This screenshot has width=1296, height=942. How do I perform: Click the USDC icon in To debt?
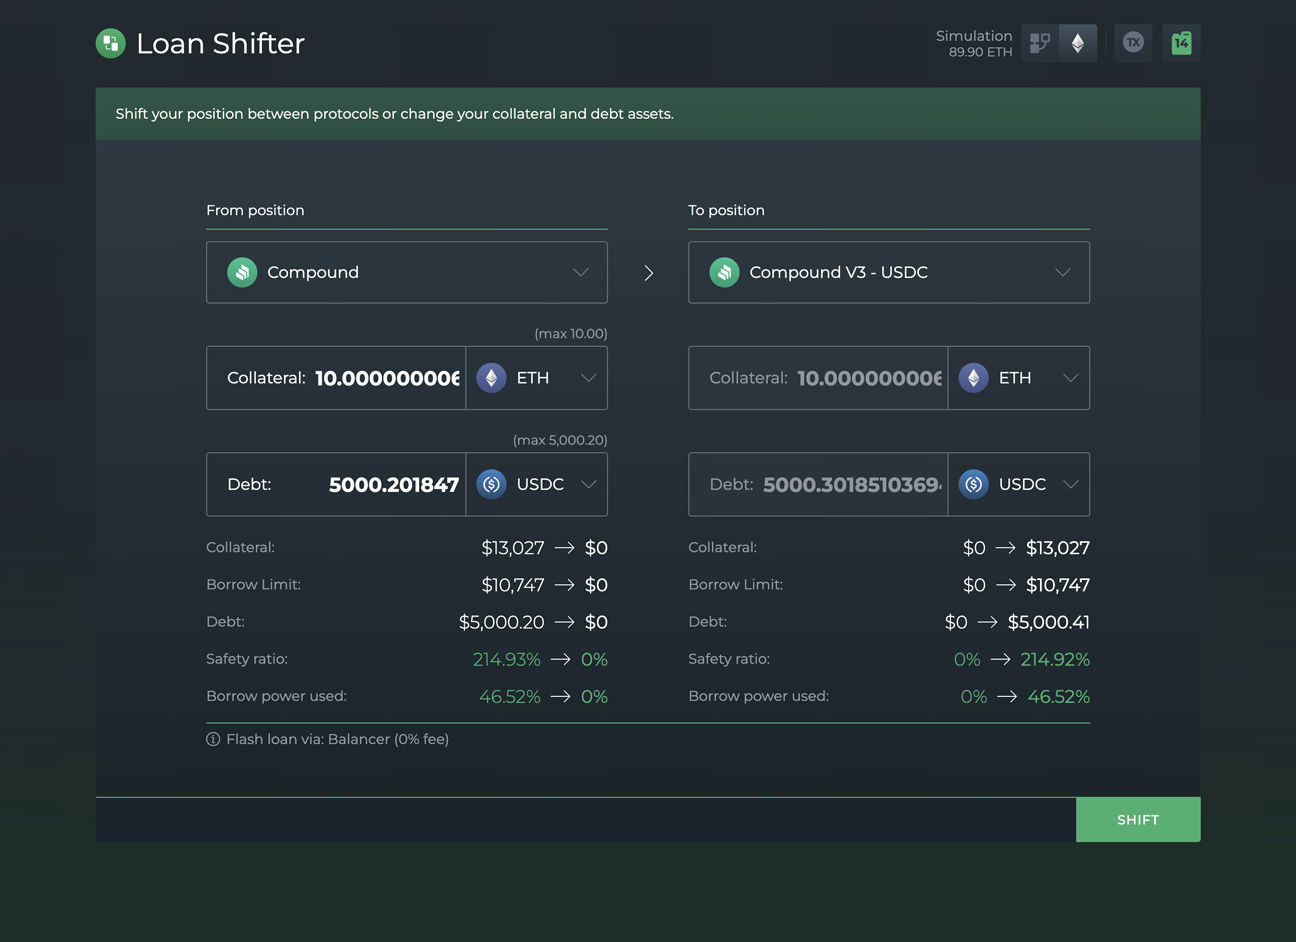tap(973, 484)
